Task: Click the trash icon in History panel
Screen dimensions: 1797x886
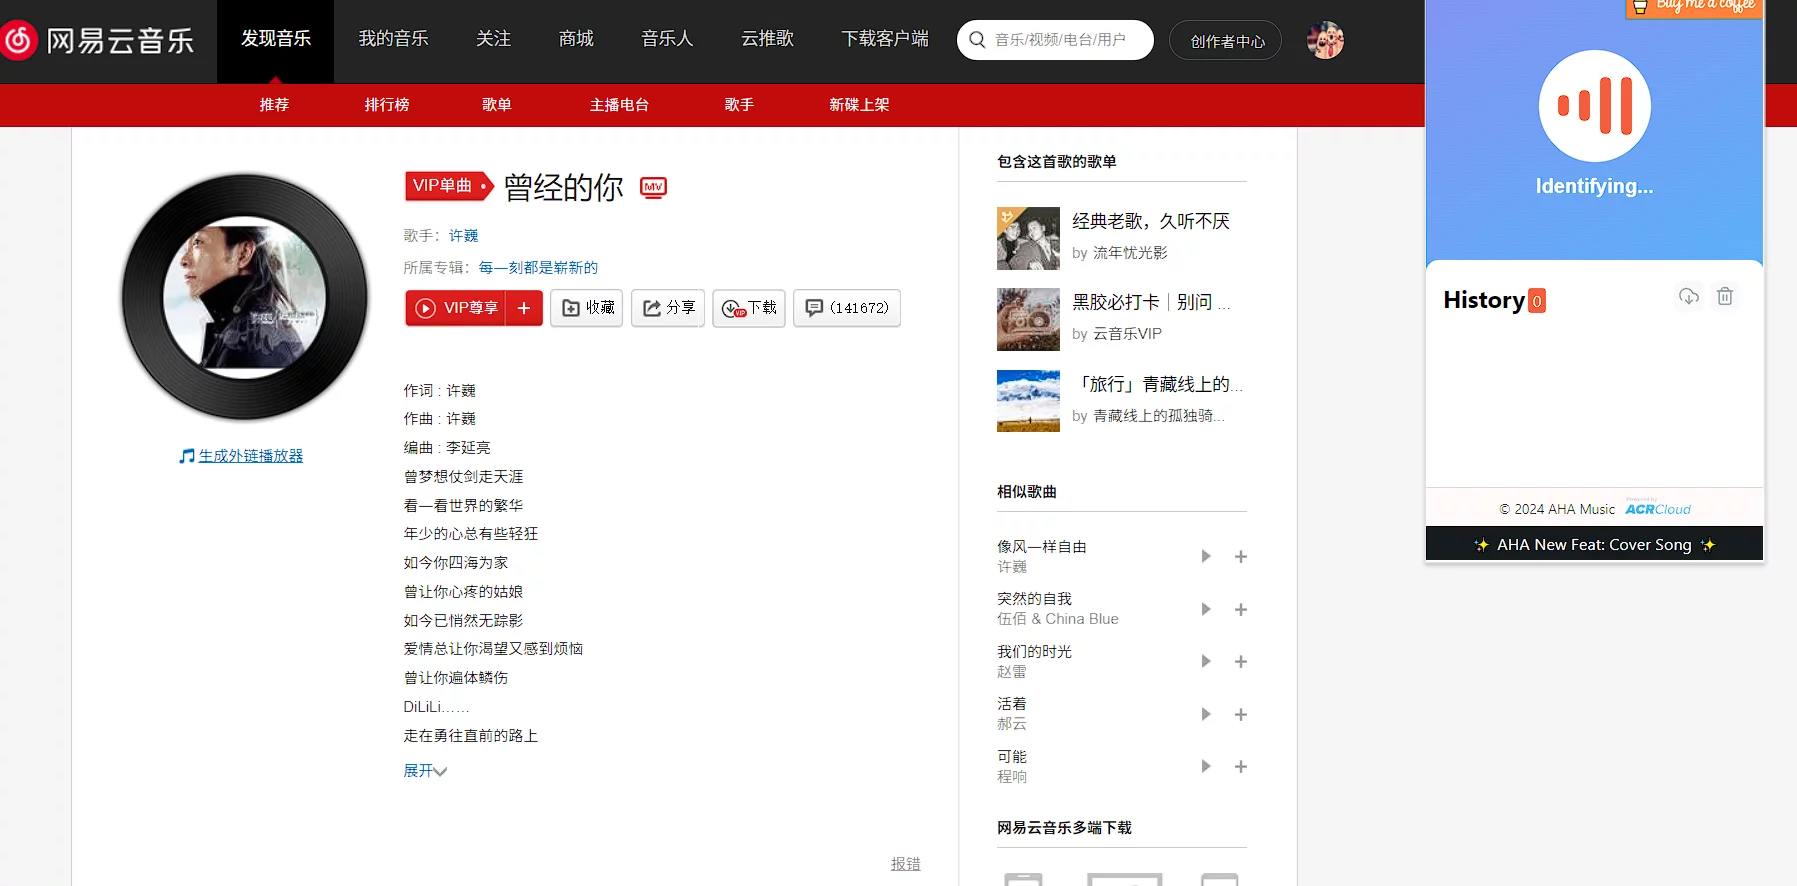Action: [x=1725, y=296]
